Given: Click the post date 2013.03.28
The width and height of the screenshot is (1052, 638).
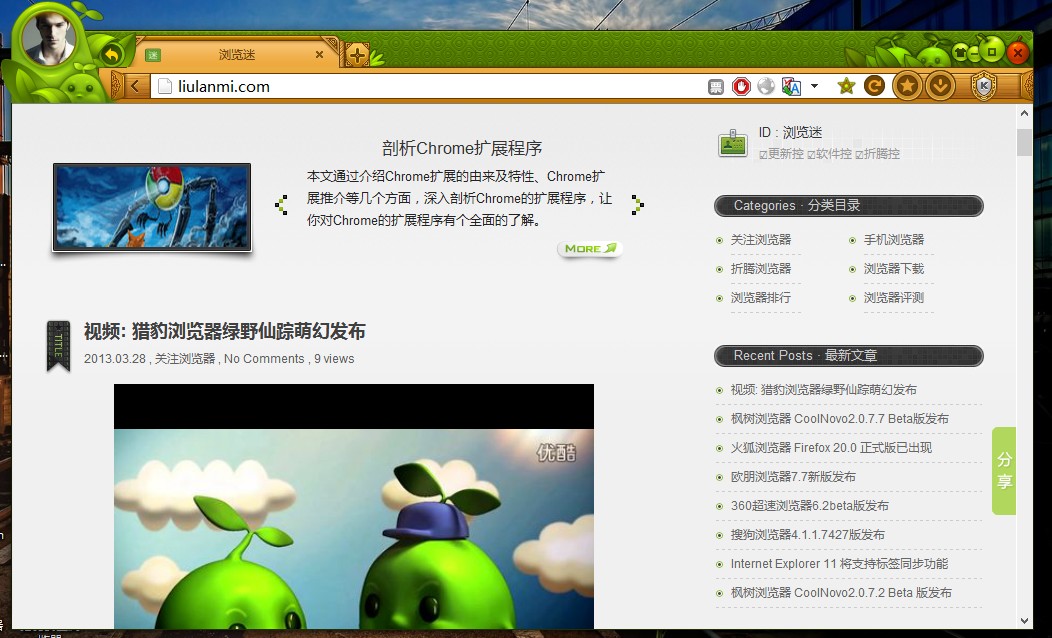Looking at the screenshot, I should coord(115,359).
